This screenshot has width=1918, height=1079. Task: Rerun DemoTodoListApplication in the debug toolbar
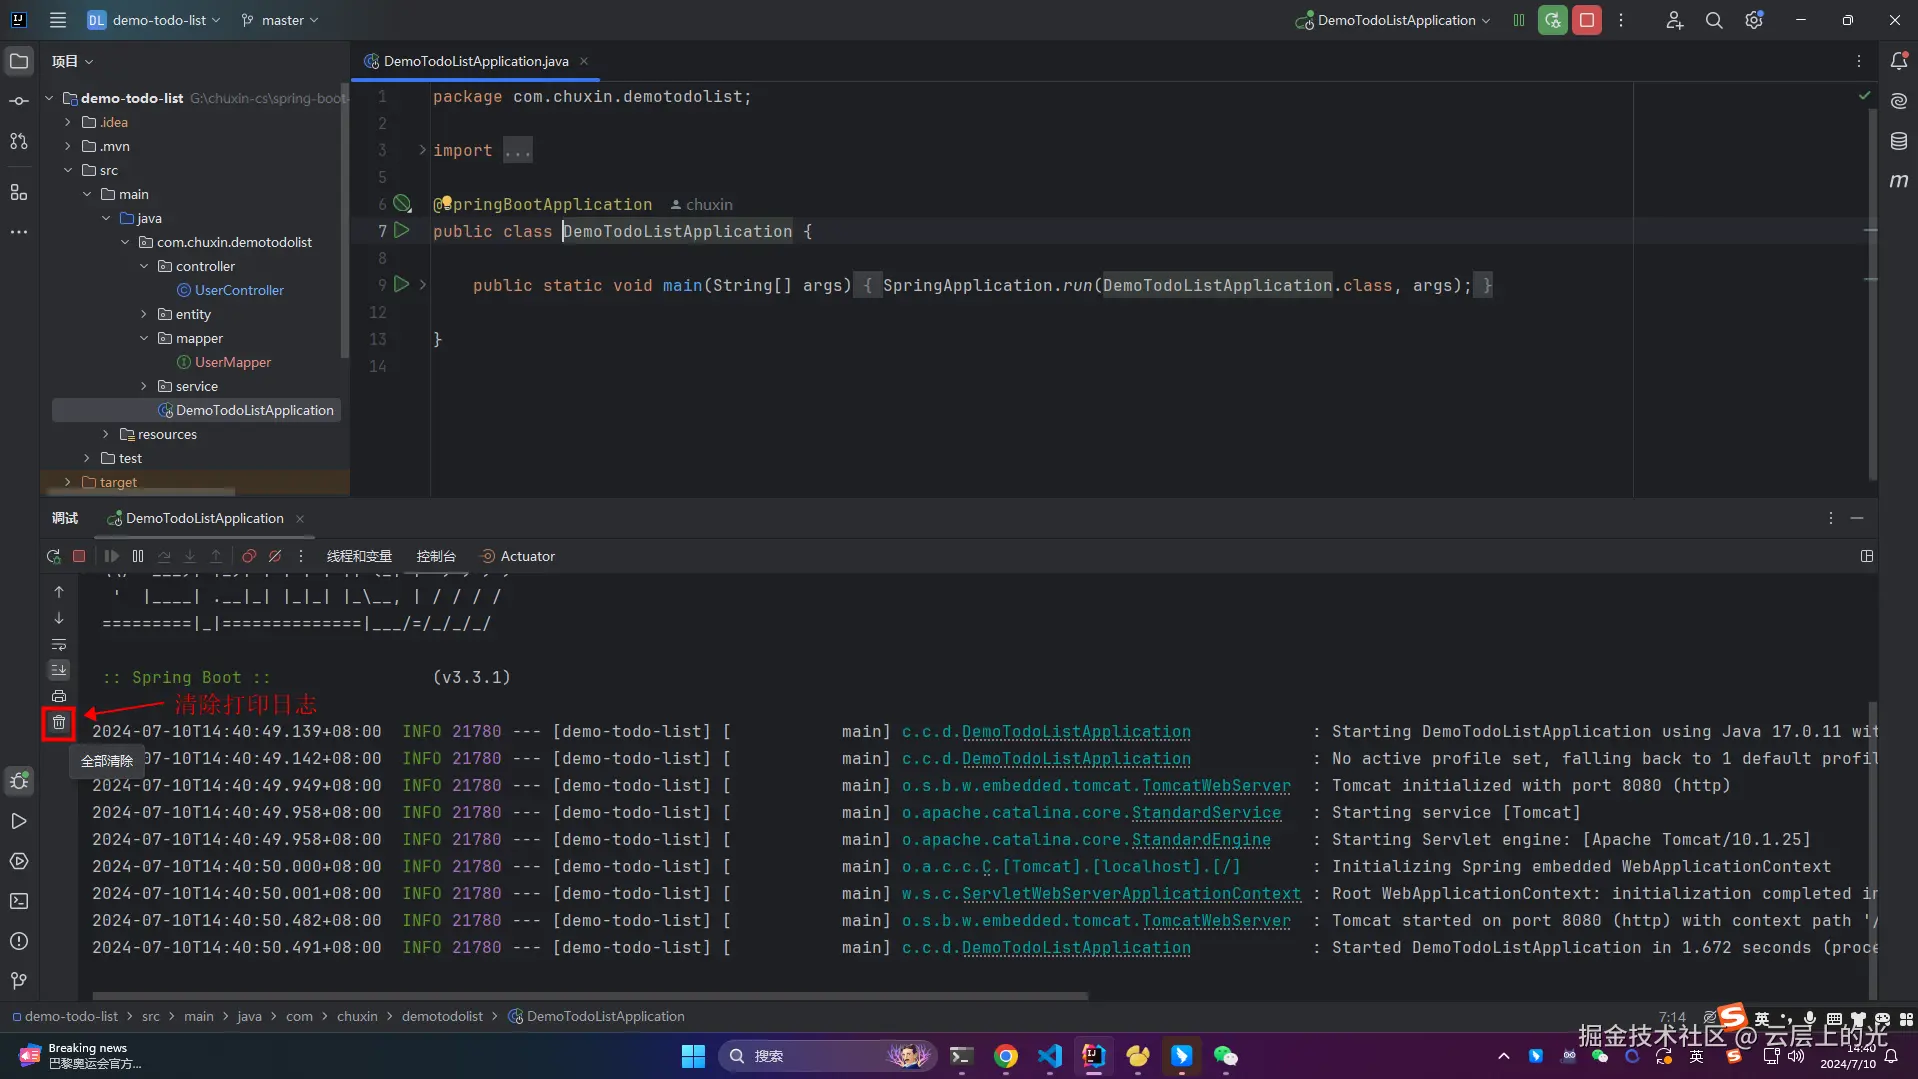tap(53, 556)
